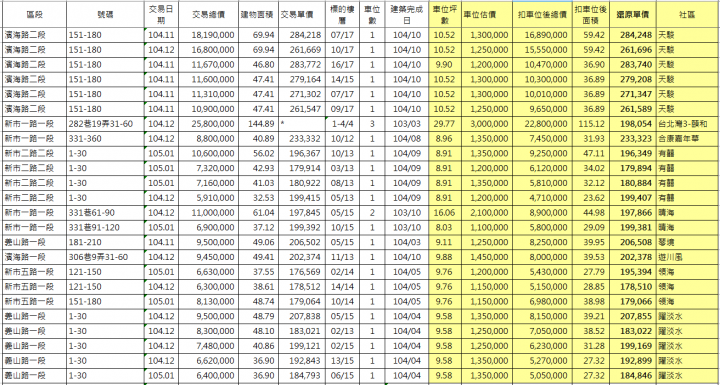The height and width of the screenshot is (385, 720).
Task: Select unit price cell 233,332
Action: [301, 139]
